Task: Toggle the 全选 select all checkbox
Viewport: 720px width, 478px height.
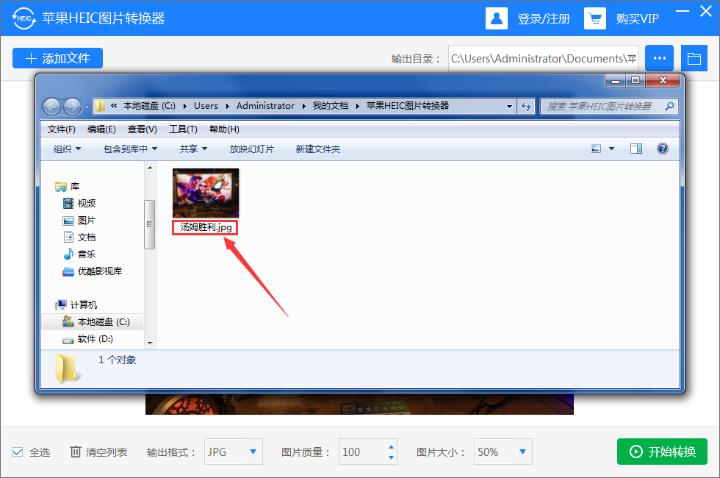Action: pyautogui.click(x=17, y=452)
